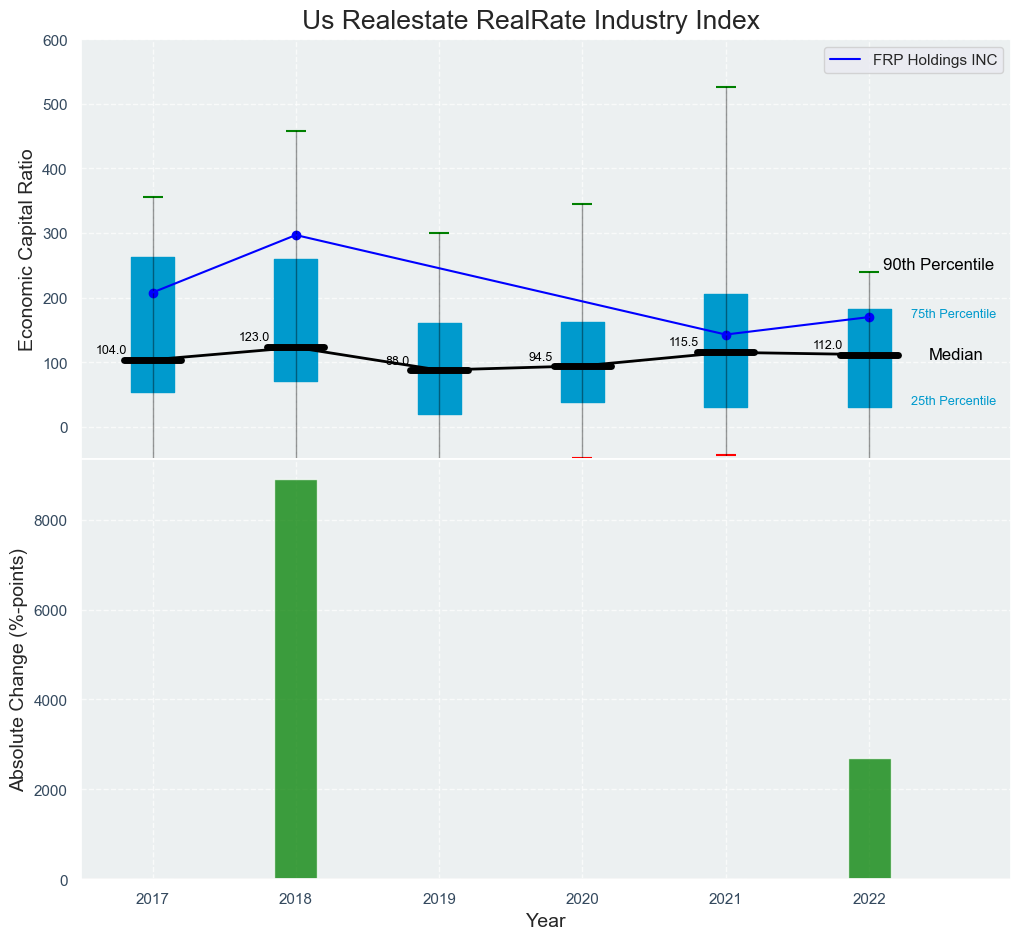Click the 90th Percentile annotation text
Viewport: 1020px width, 940px height.
coord(938,265)
